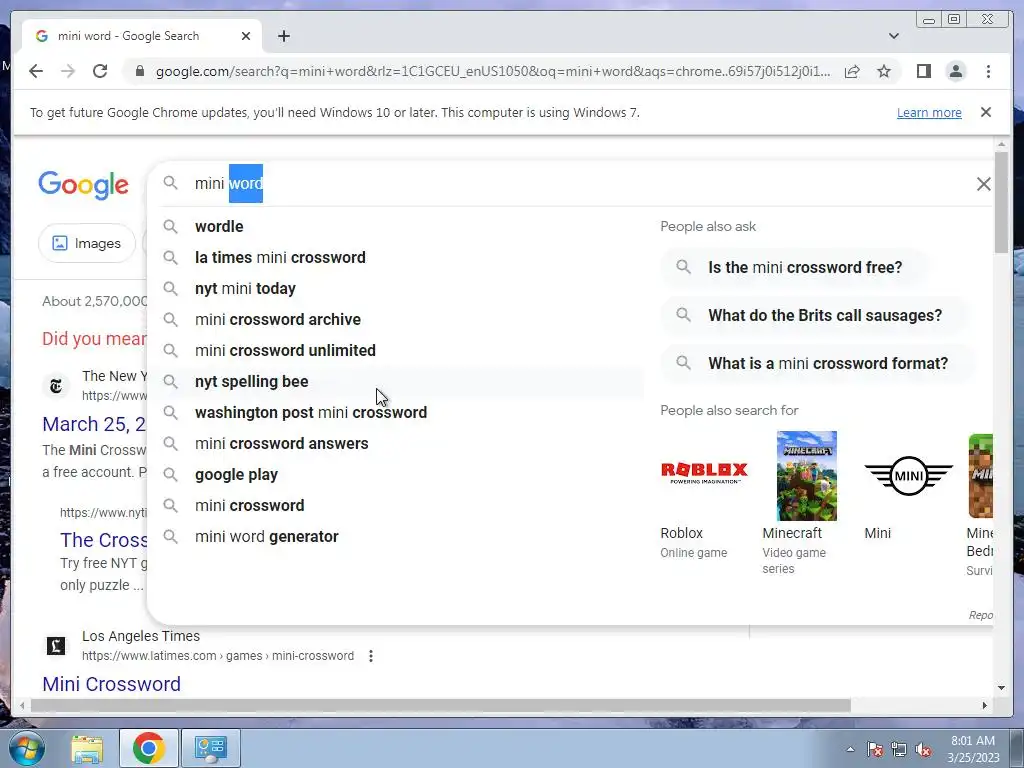1024x768 pixels.
Task: Filter results by Images chip
Action: pos(87,244)
